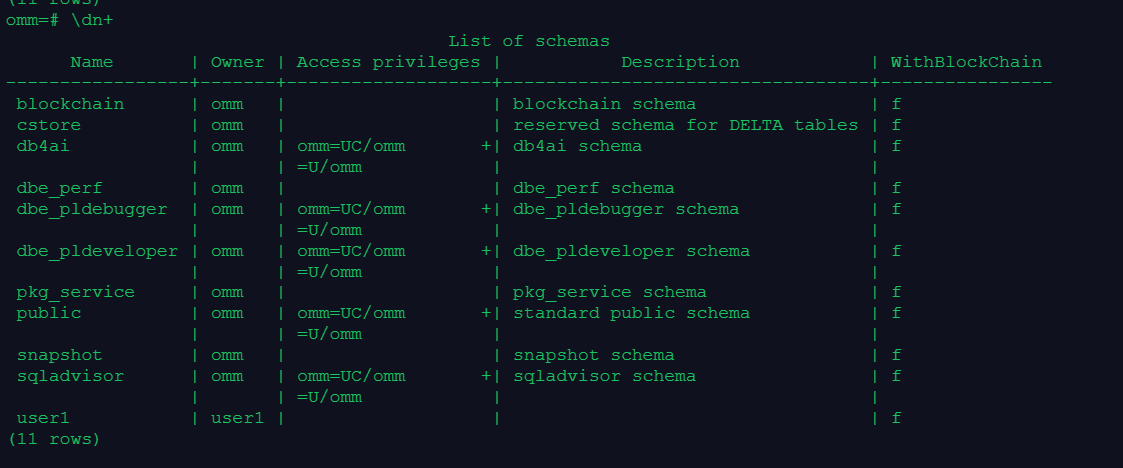Click the Access privileges column header
This screenshot has height=468, width=1123.
[388, 62]
